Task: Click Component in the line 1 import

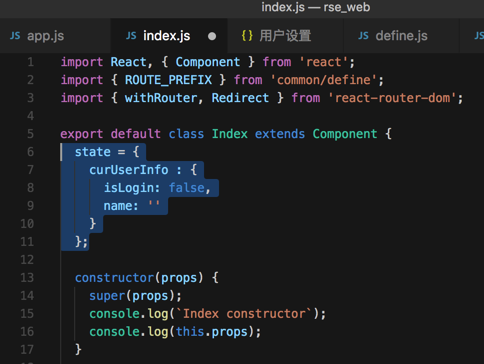Action: click(x=208, y=62)
